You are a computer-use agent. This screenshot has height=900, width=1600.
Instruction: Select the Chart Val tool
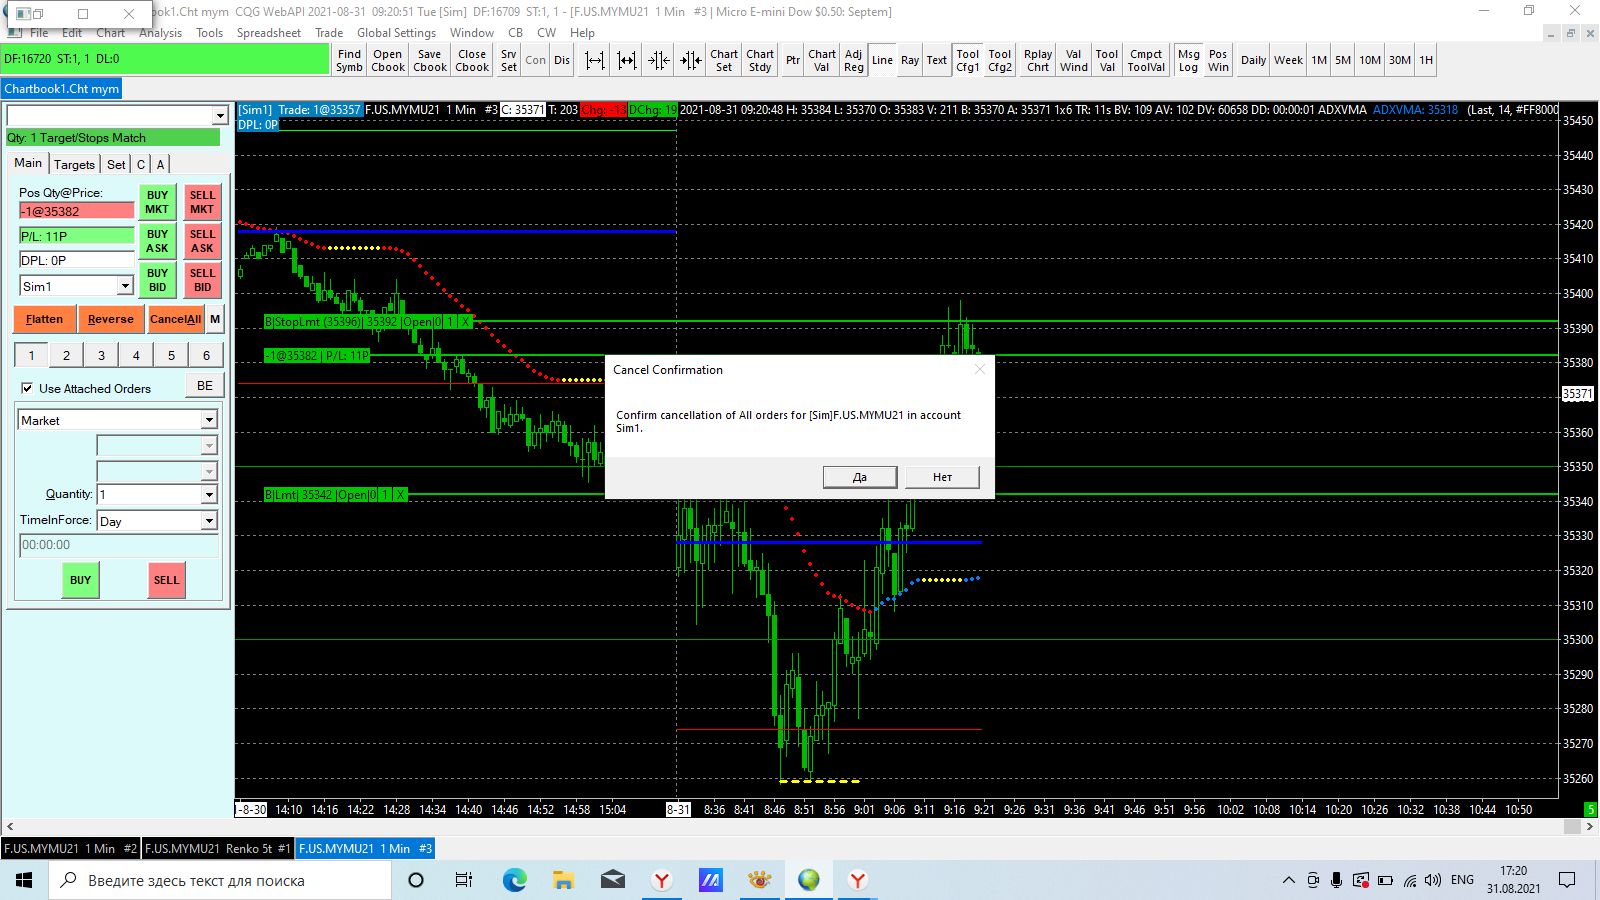click(x=822, y=60)
